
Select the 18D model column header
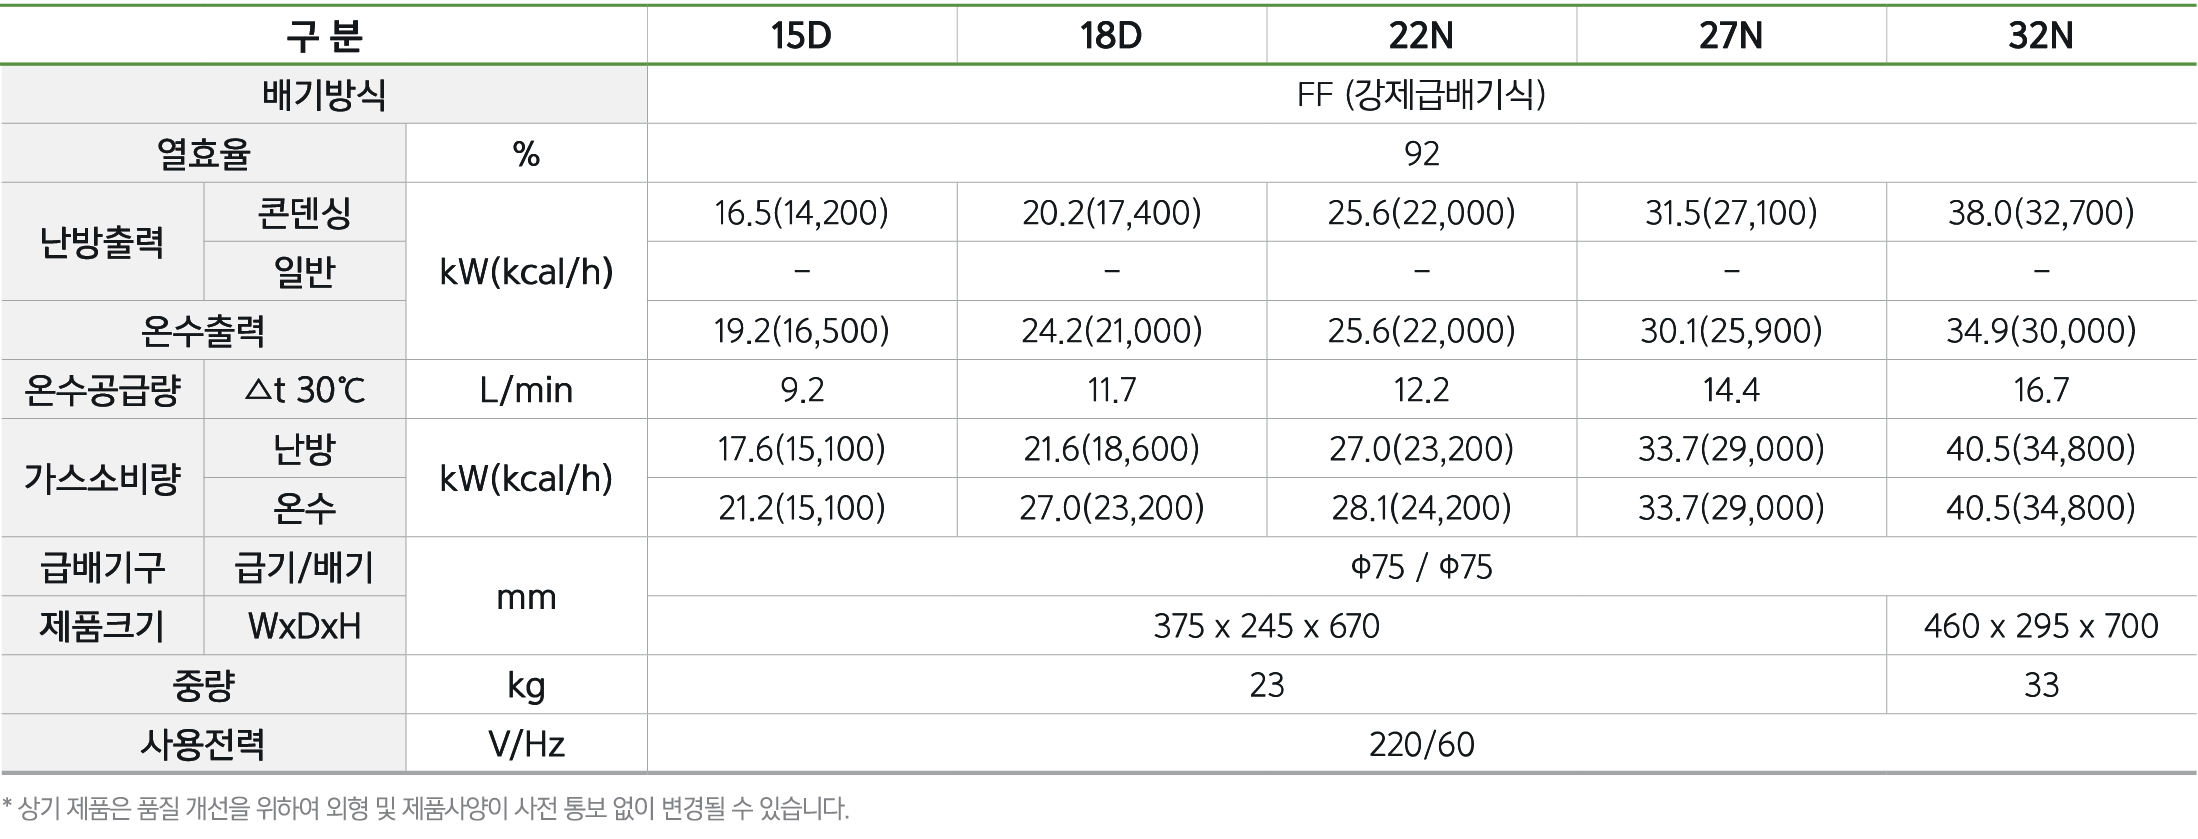1111,36
